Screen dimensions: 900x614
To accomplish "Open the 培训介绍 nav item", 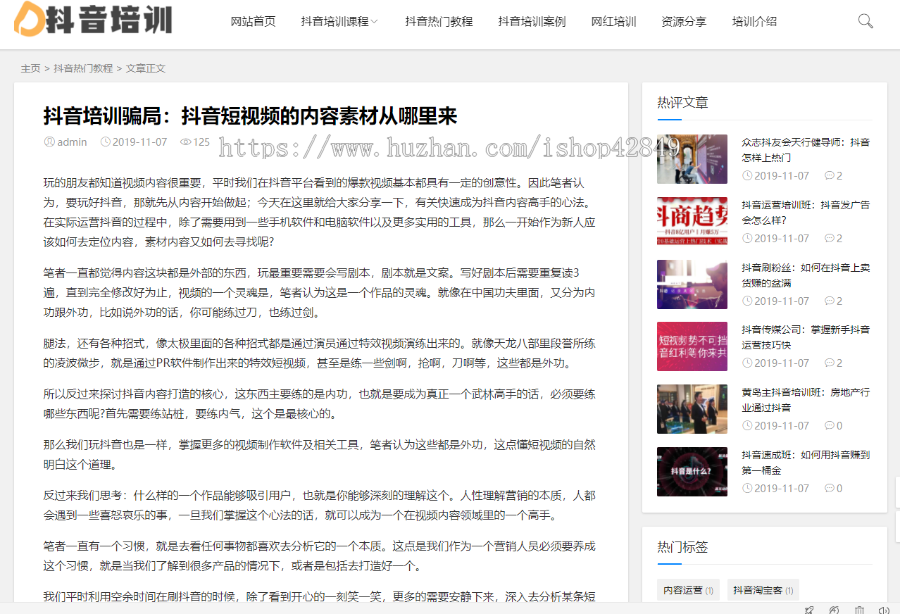I will click(x=754, y=22).
